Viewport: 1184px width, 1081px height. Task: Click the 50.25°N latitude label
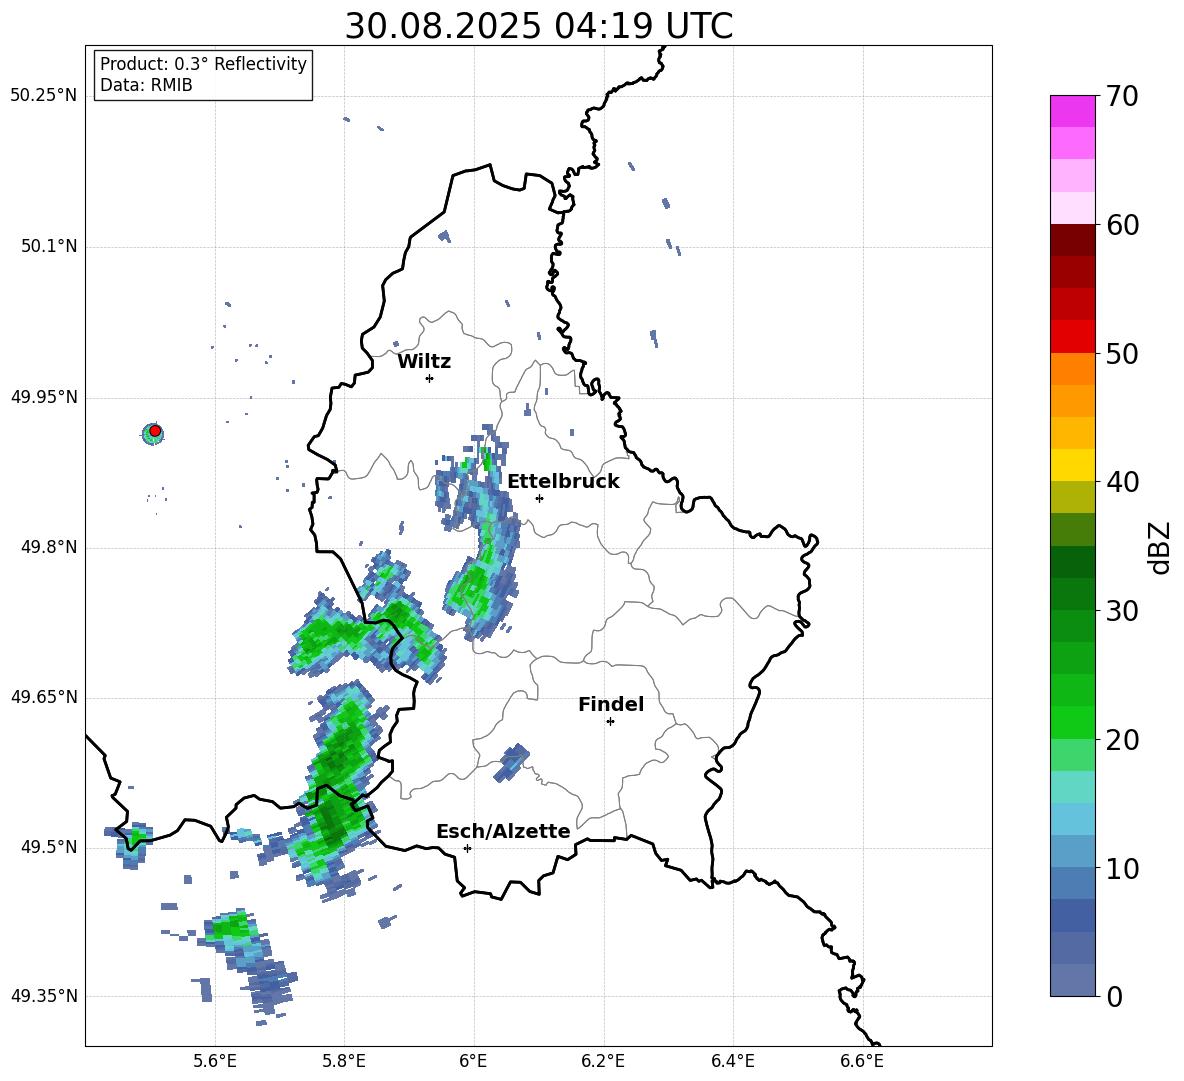[44, 96]
